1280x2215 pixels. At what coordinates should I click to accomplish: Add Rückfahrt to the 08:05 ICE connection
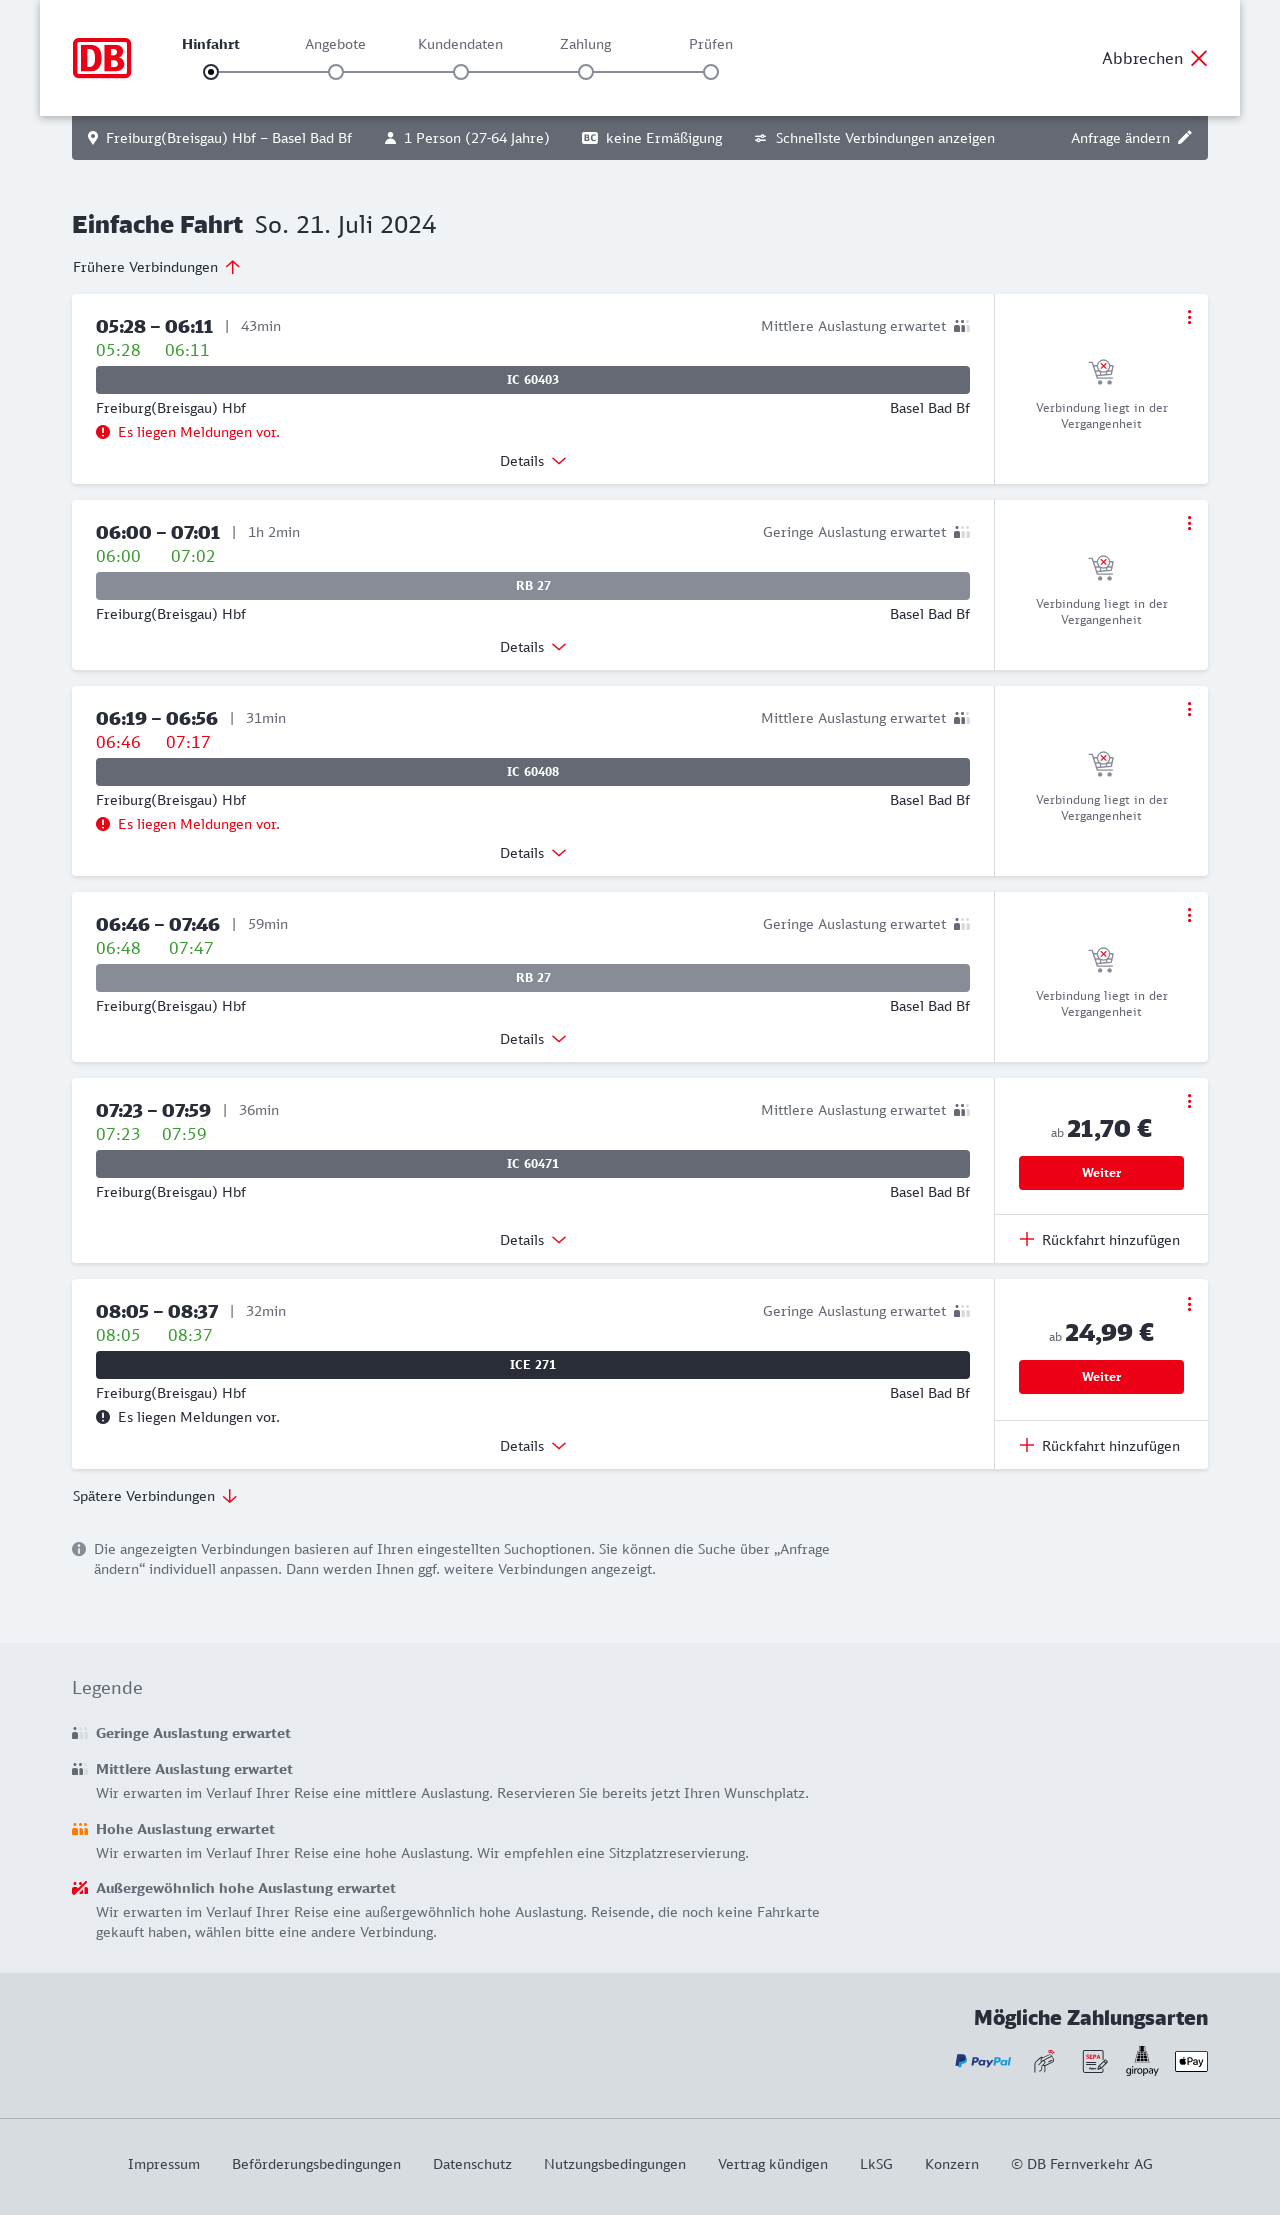(x=1100, y=1446)
